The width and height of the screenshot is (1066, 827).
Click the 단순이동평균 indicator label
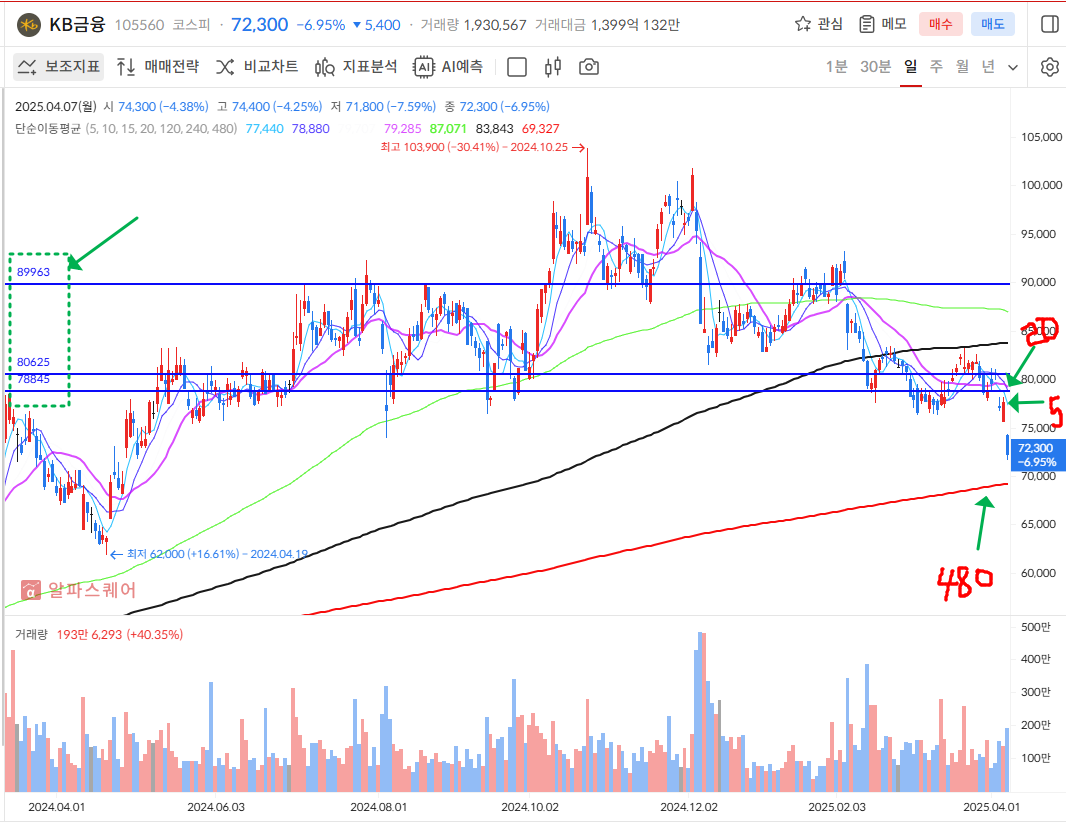[x=48, y=129]
